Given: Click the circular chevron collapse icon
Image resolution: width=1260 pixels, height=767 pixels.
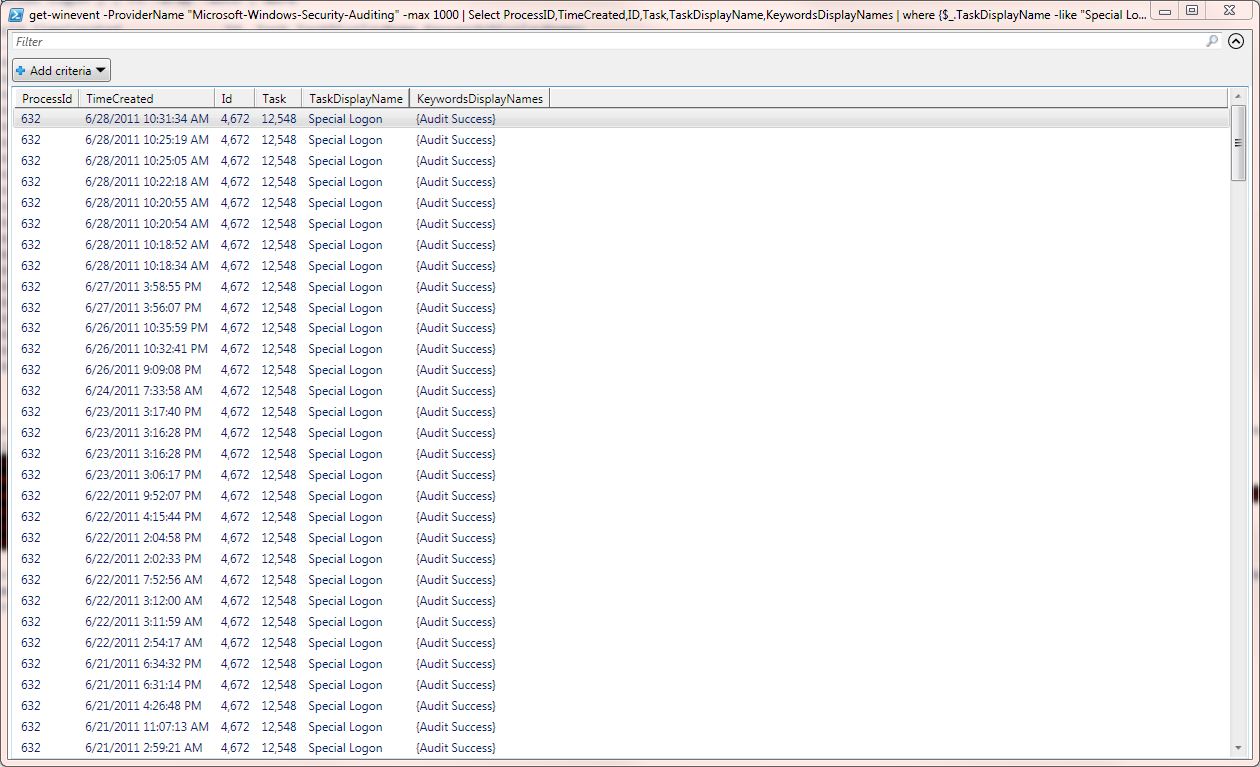Looking at the screenshot, I should (x=1237, y=41).
